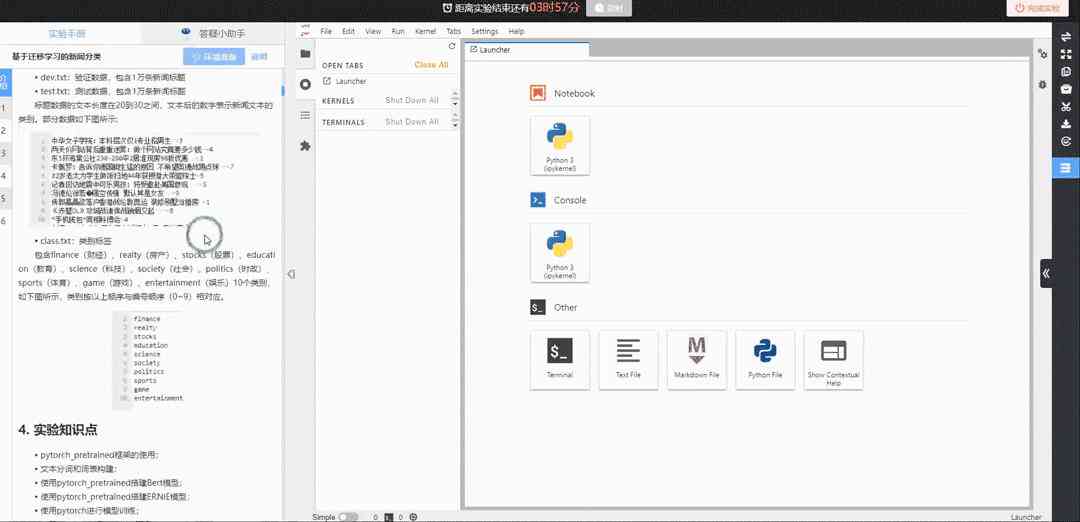Click Shut Down All for Terminals
Screen dimensions: 1080x522
point(412,122)
